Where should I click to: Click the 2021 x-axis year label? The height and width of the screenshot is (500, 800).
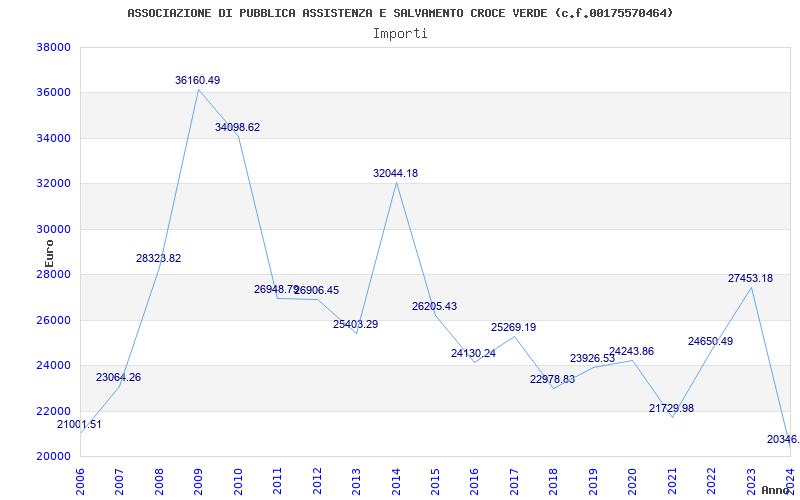(x=672, y=481)
